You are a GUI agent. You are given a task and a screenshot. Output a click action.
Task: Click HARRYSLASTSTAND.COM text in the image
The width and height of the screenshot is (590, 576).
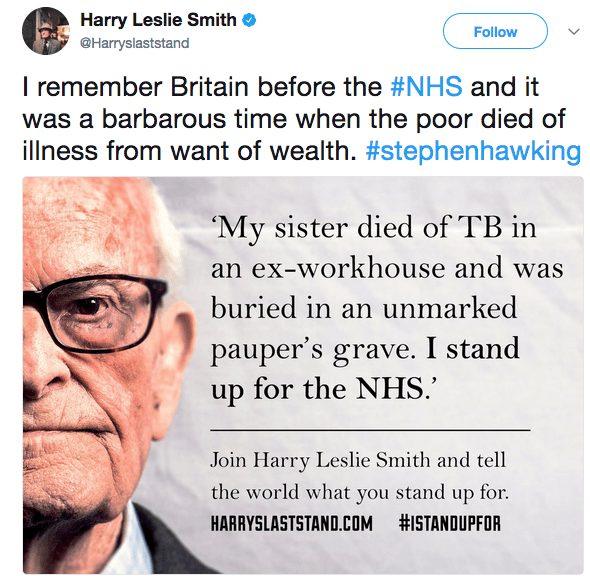pyautogui.click(x=291, y=523)
